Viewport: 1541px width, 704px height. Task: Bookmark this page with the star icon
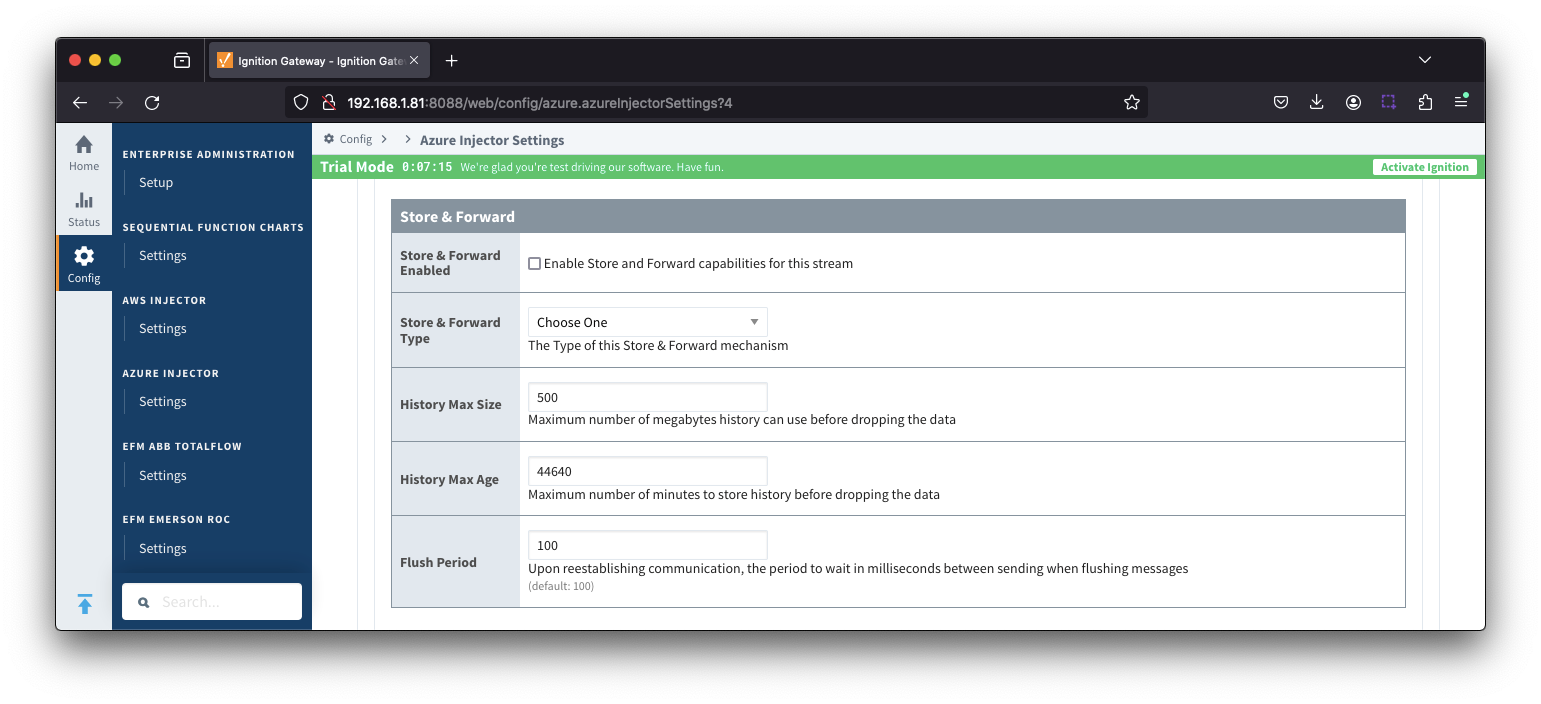pos(1131,103)
